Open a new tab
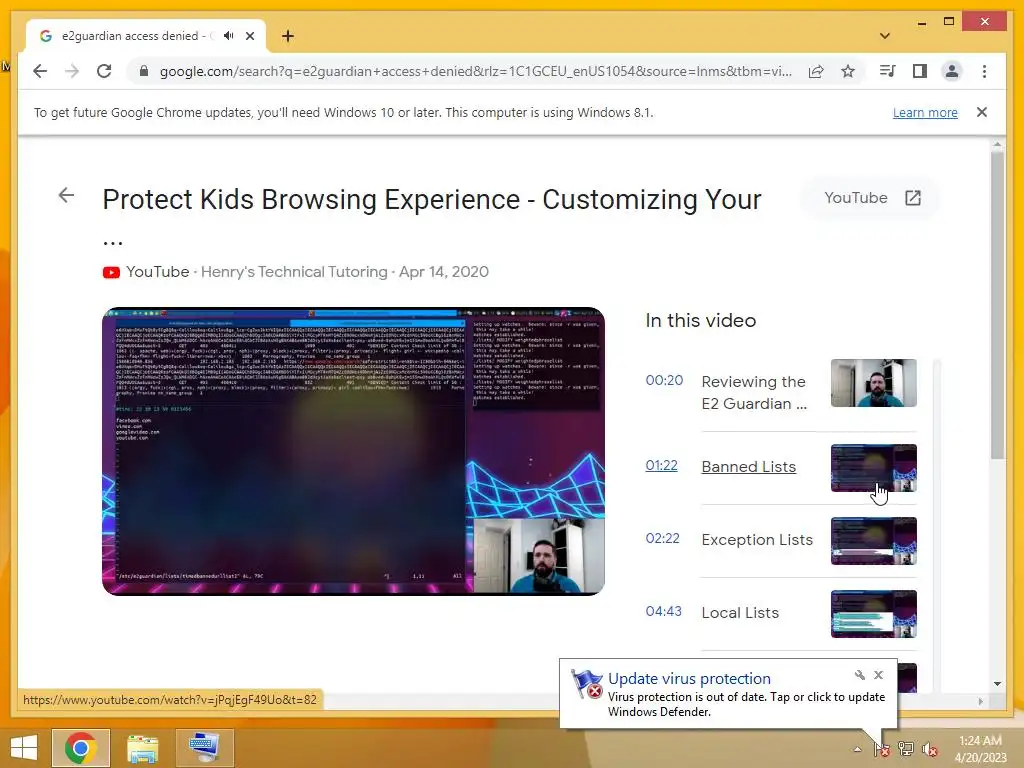The width and height of the screenshot is (1024, 768). 288,36
